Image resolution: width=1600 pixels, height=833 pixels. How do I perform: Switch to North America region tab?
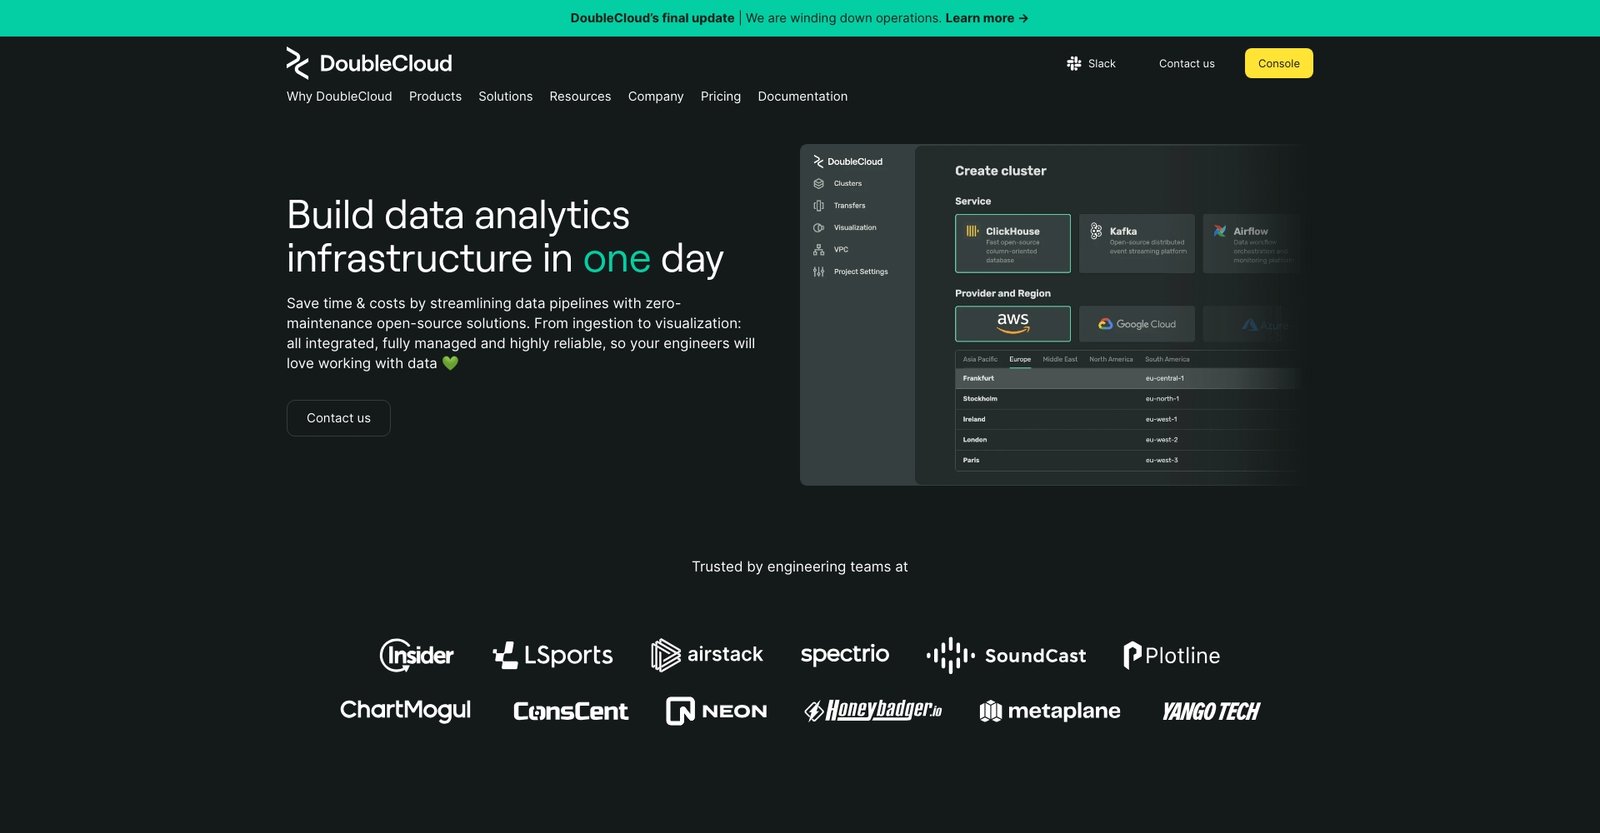(x=1111, y=359)
